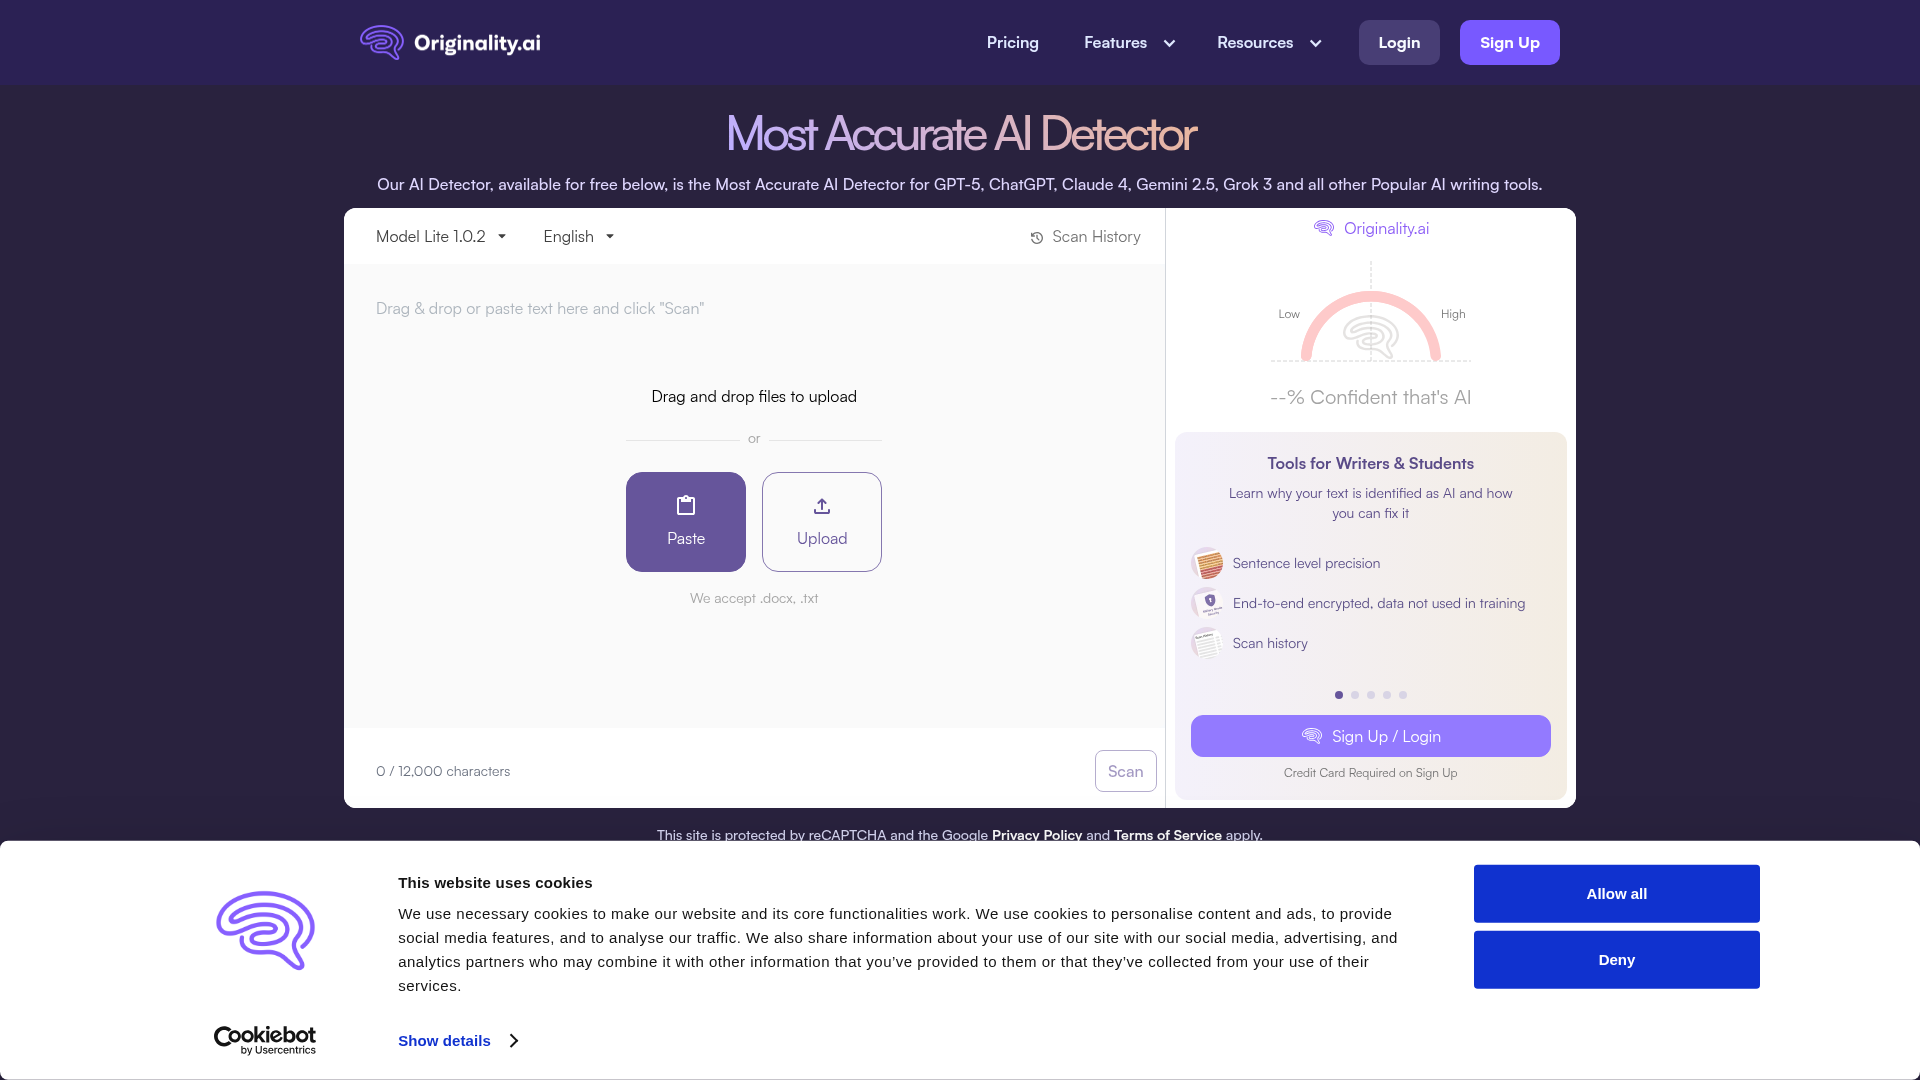Open the Pricing page from the navbar

(x=1012, y=43)
